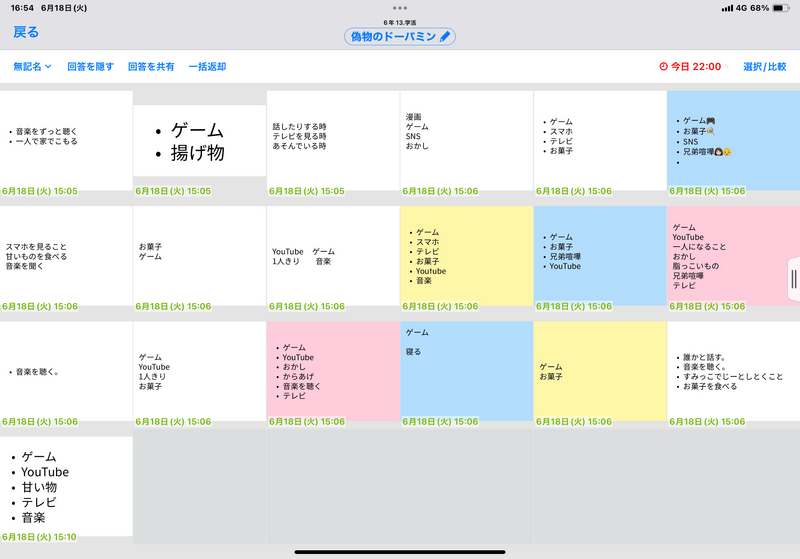Open the blue card with ゲーム and 寝る

(x=466, y=368)
